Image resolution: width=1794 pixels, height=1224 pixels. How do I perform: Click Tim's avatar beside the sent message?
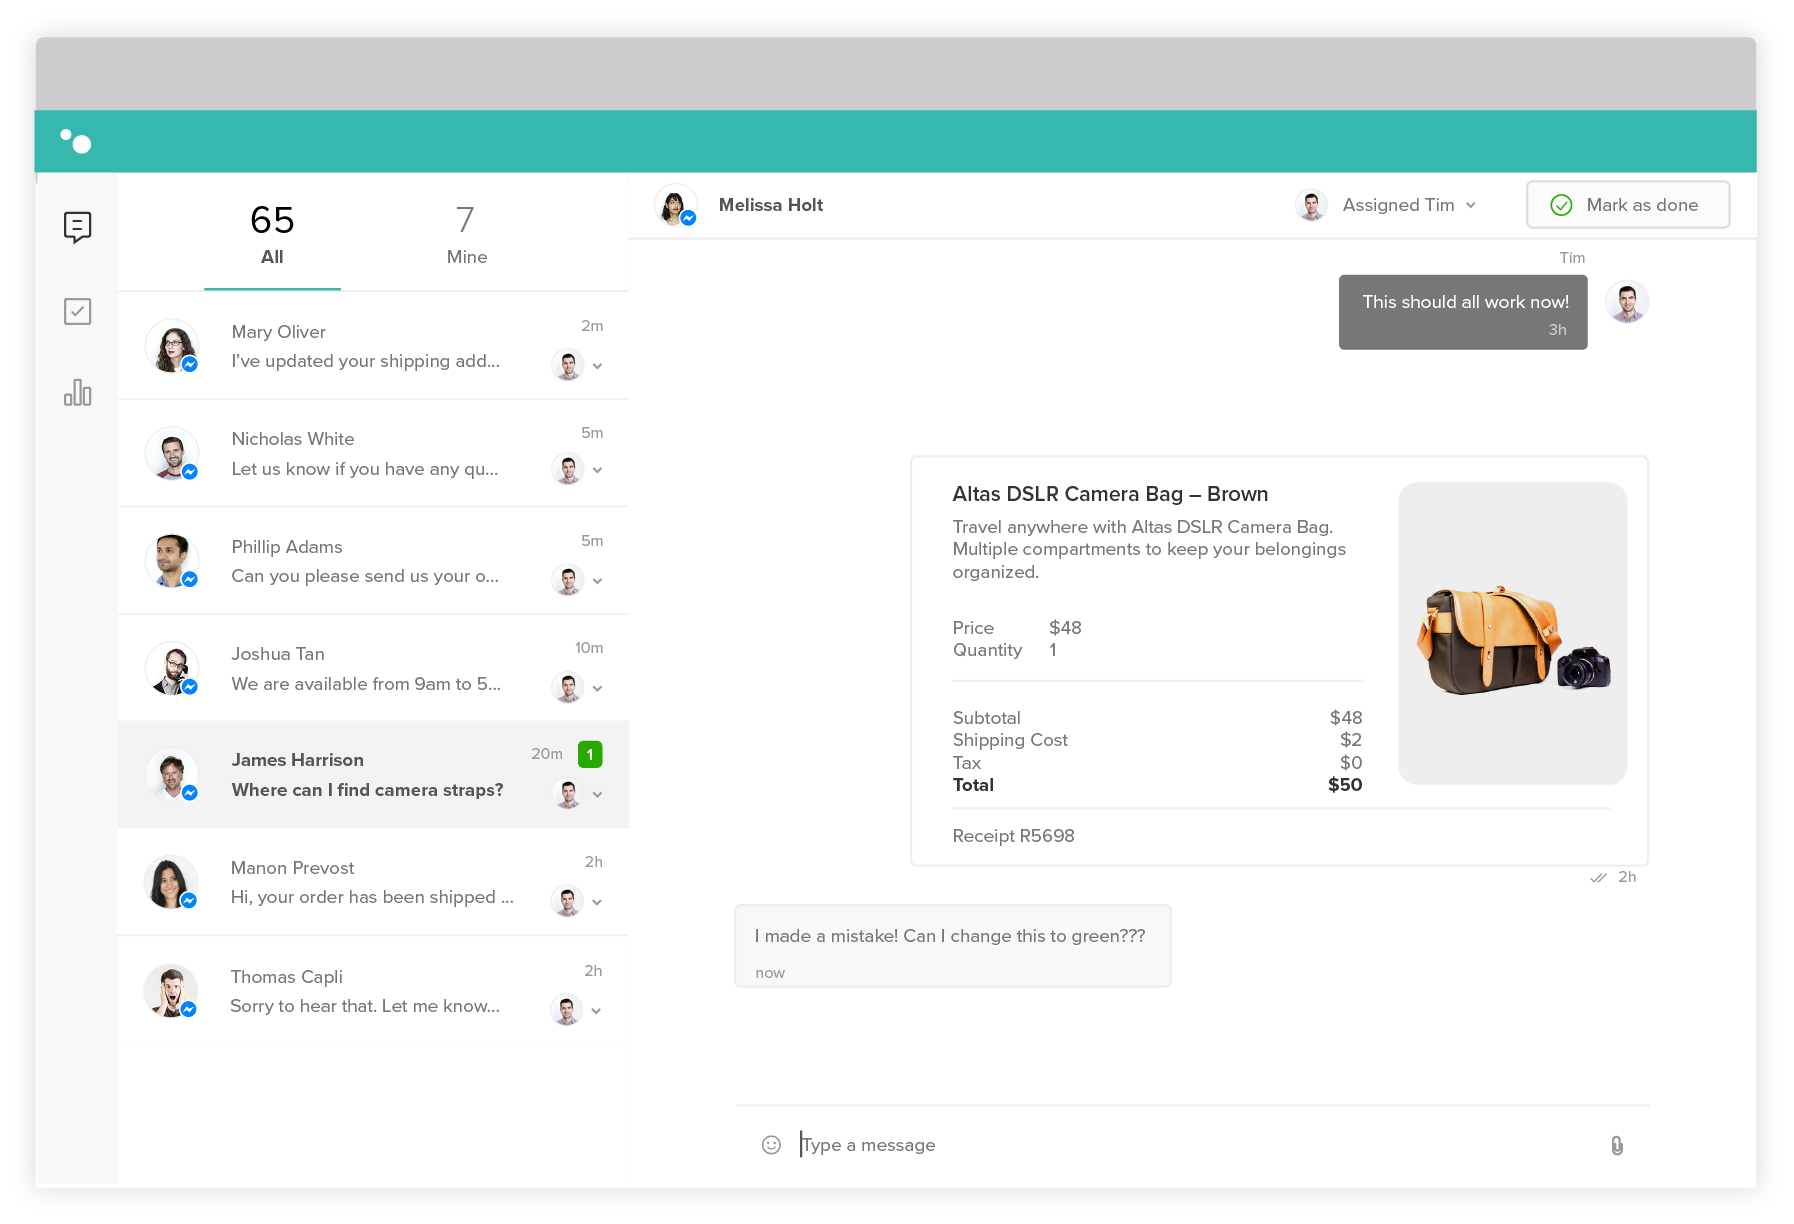(1626, 302)
